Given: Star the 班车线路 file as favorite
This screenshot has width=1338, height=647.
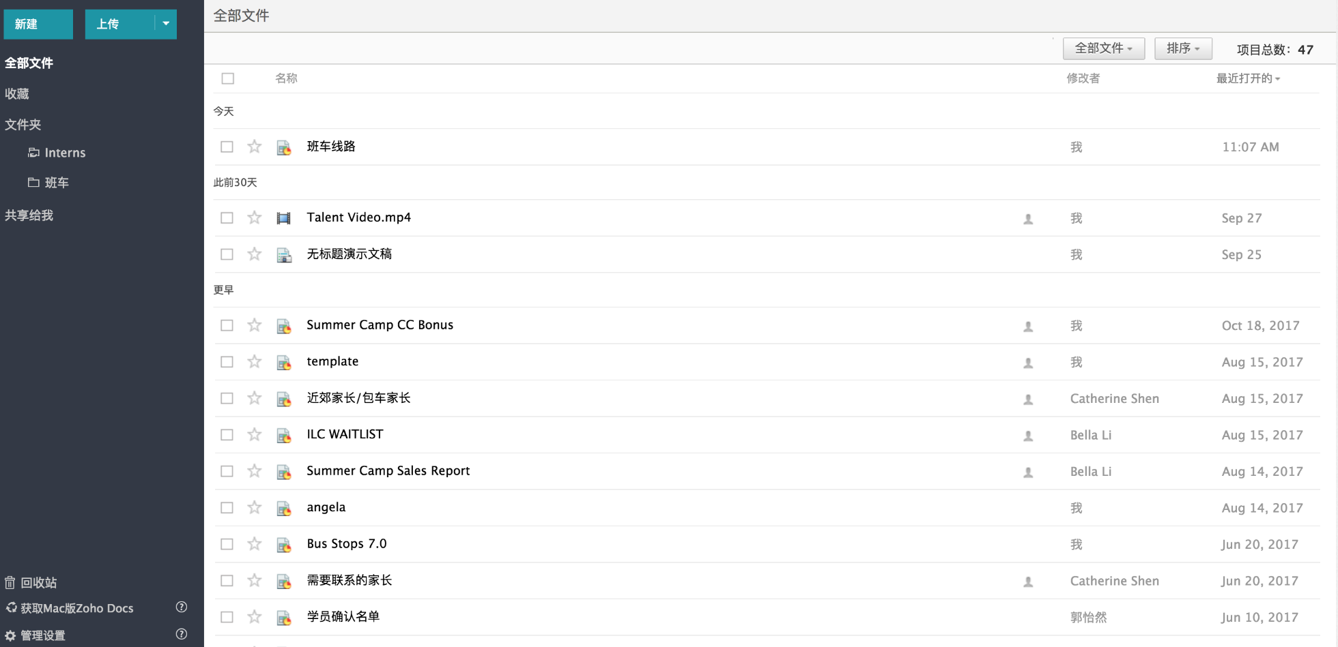Looking at the screenshot, I should pyautogui.click(x=255, y=147).
